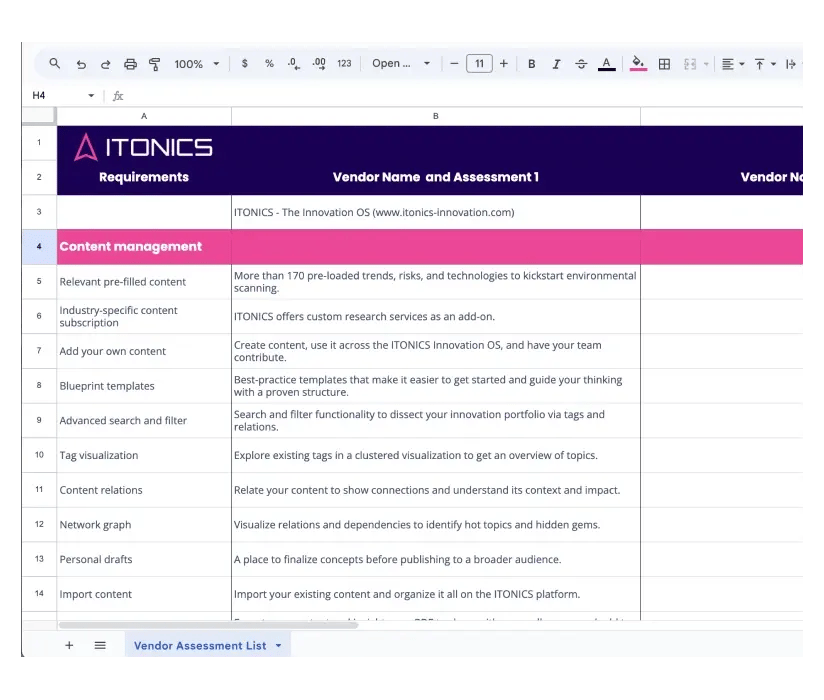Open the name box dropdown arrow
Screen dimensions: 824x700
pos(91,96)
